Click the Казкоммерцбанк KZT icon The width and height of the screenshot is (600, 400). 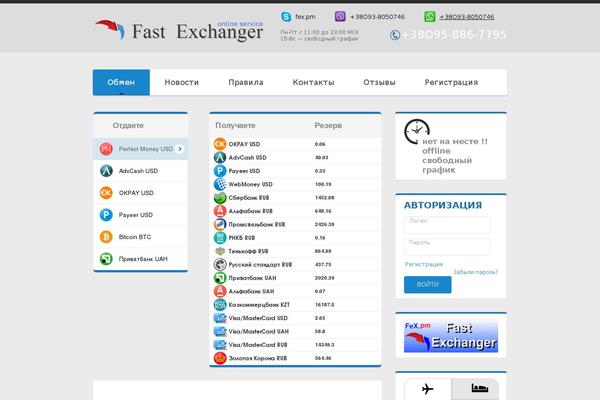click(x=220, y=305)
